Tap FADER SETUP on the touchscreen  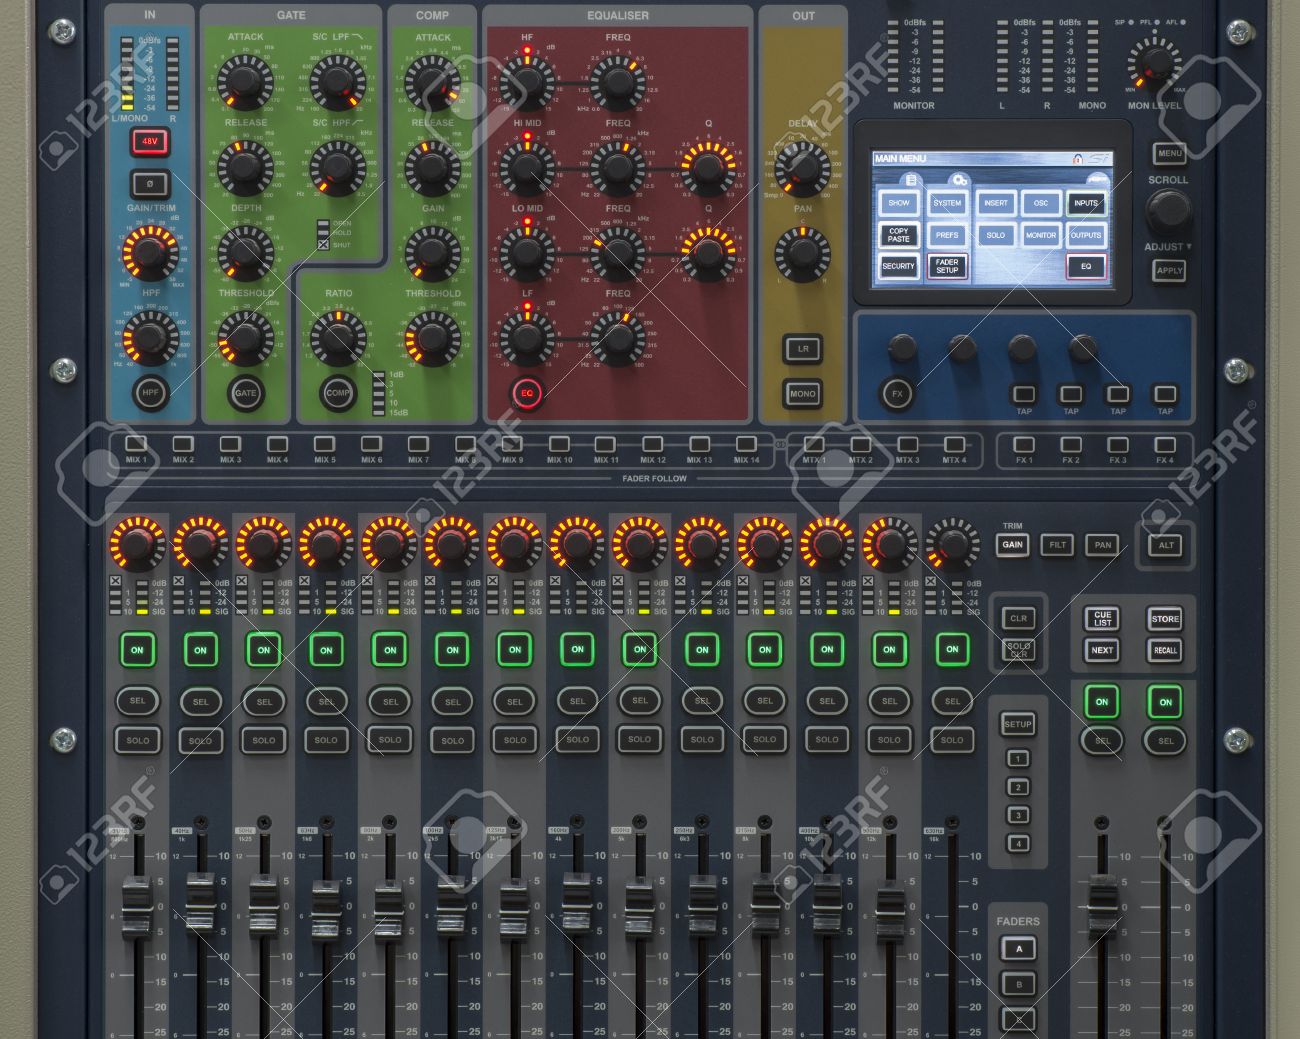[947, 266]
